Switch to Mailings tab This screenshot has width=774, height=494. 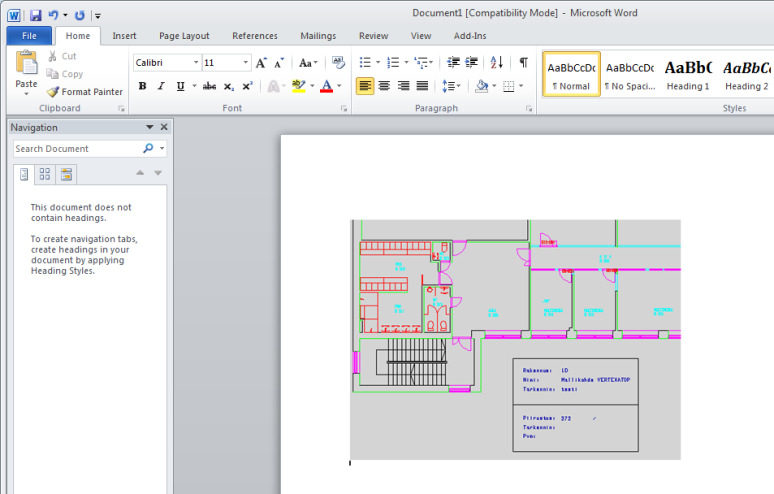318,36
